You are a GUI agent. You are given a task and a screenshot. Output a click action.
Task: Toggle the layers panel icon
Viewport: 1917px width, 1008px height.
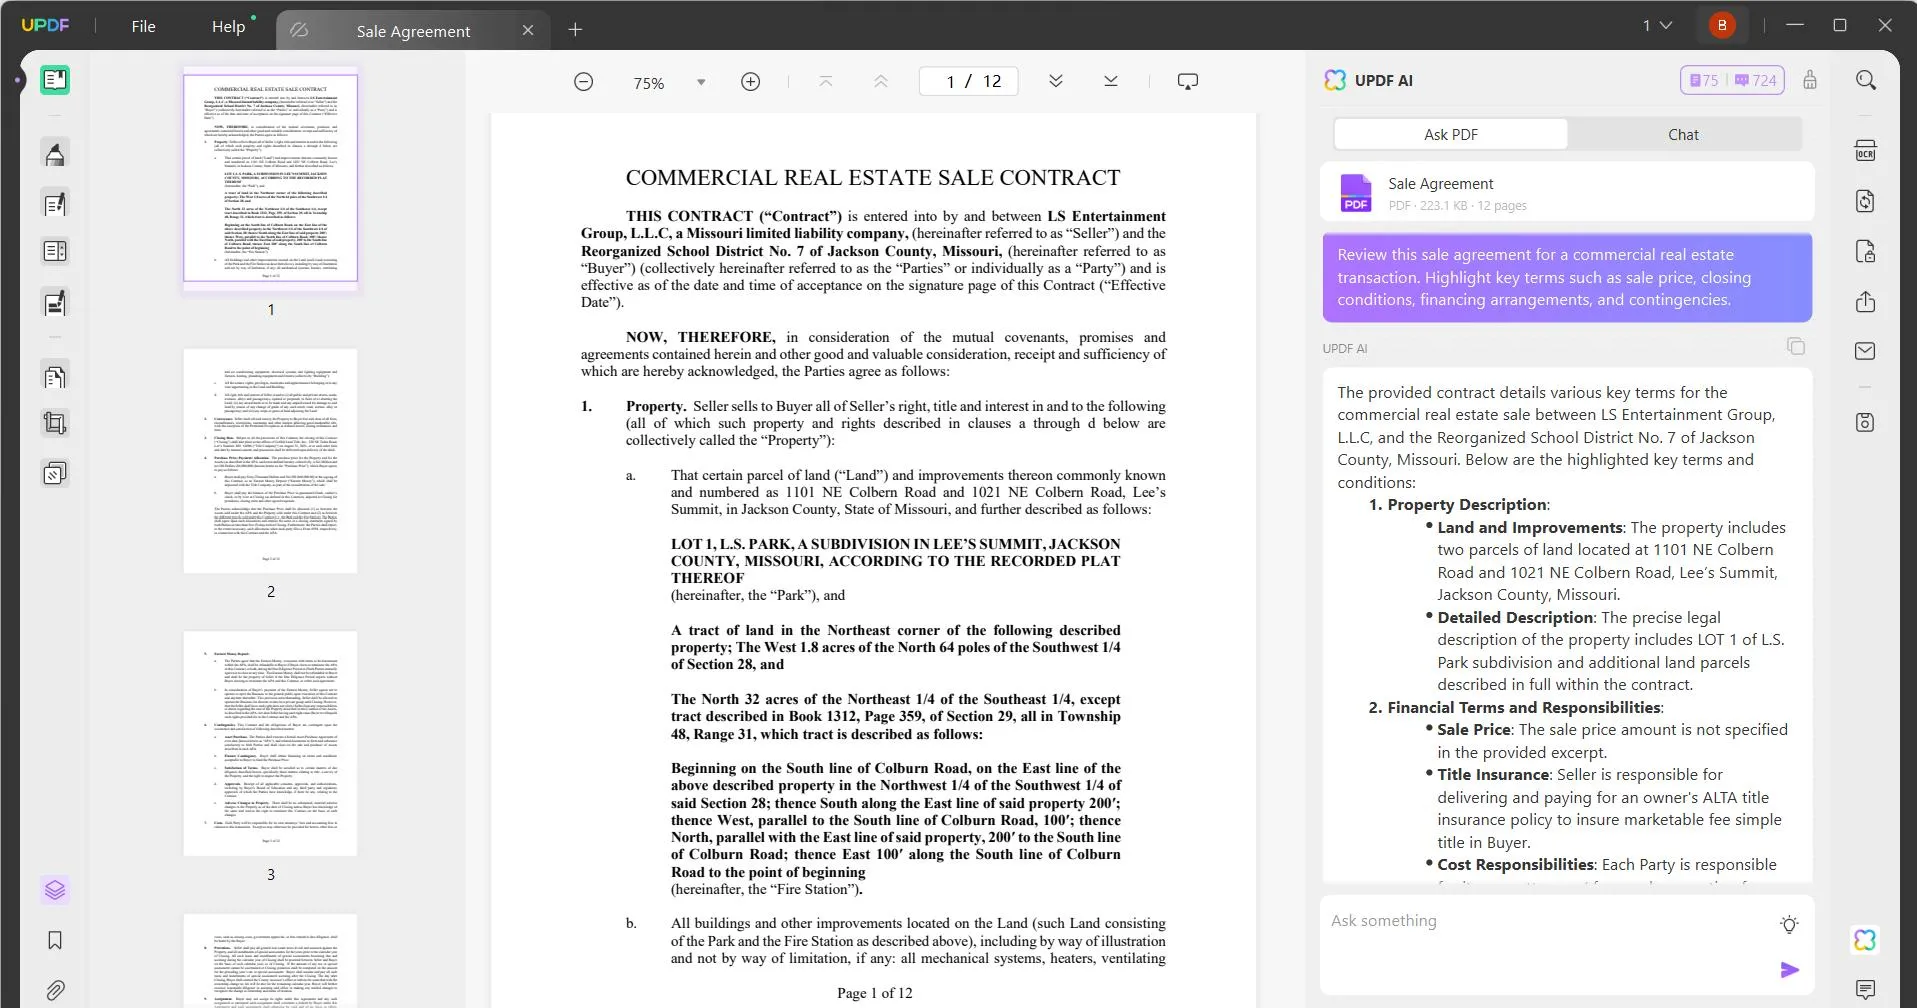point(55,889)
